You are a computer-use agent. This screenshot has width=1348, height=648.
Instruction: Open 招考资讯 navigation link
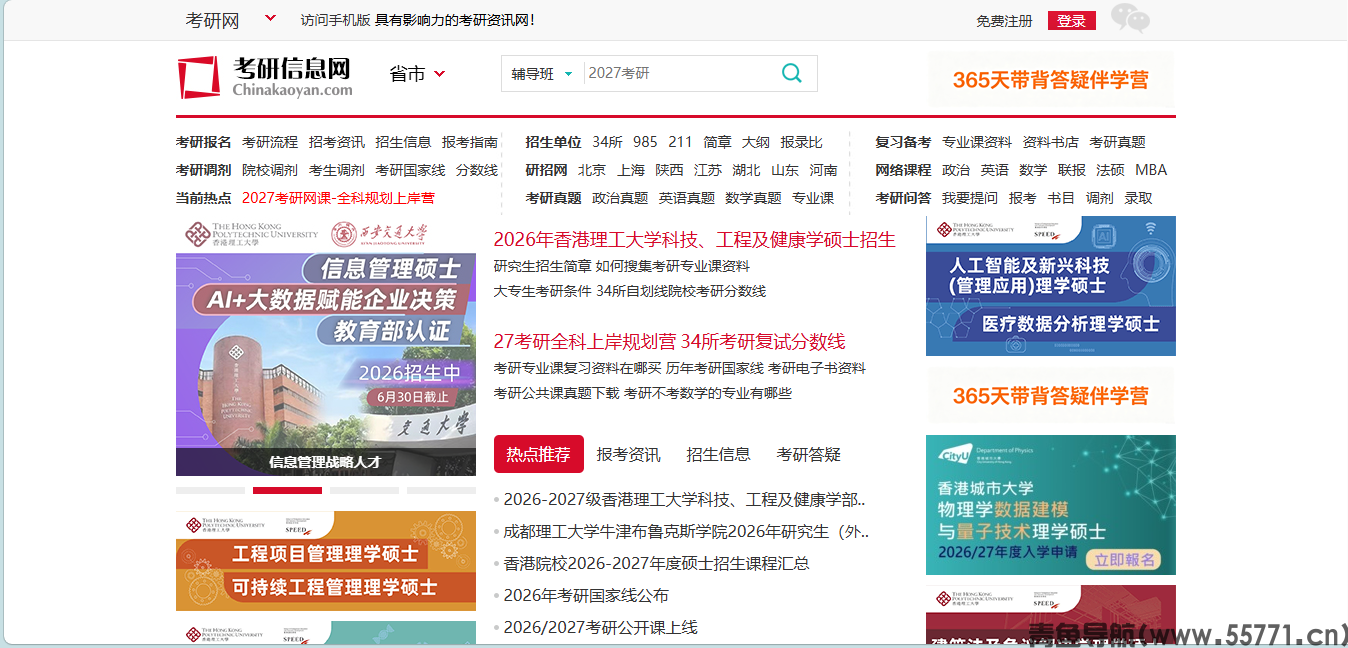click(336, 142)
